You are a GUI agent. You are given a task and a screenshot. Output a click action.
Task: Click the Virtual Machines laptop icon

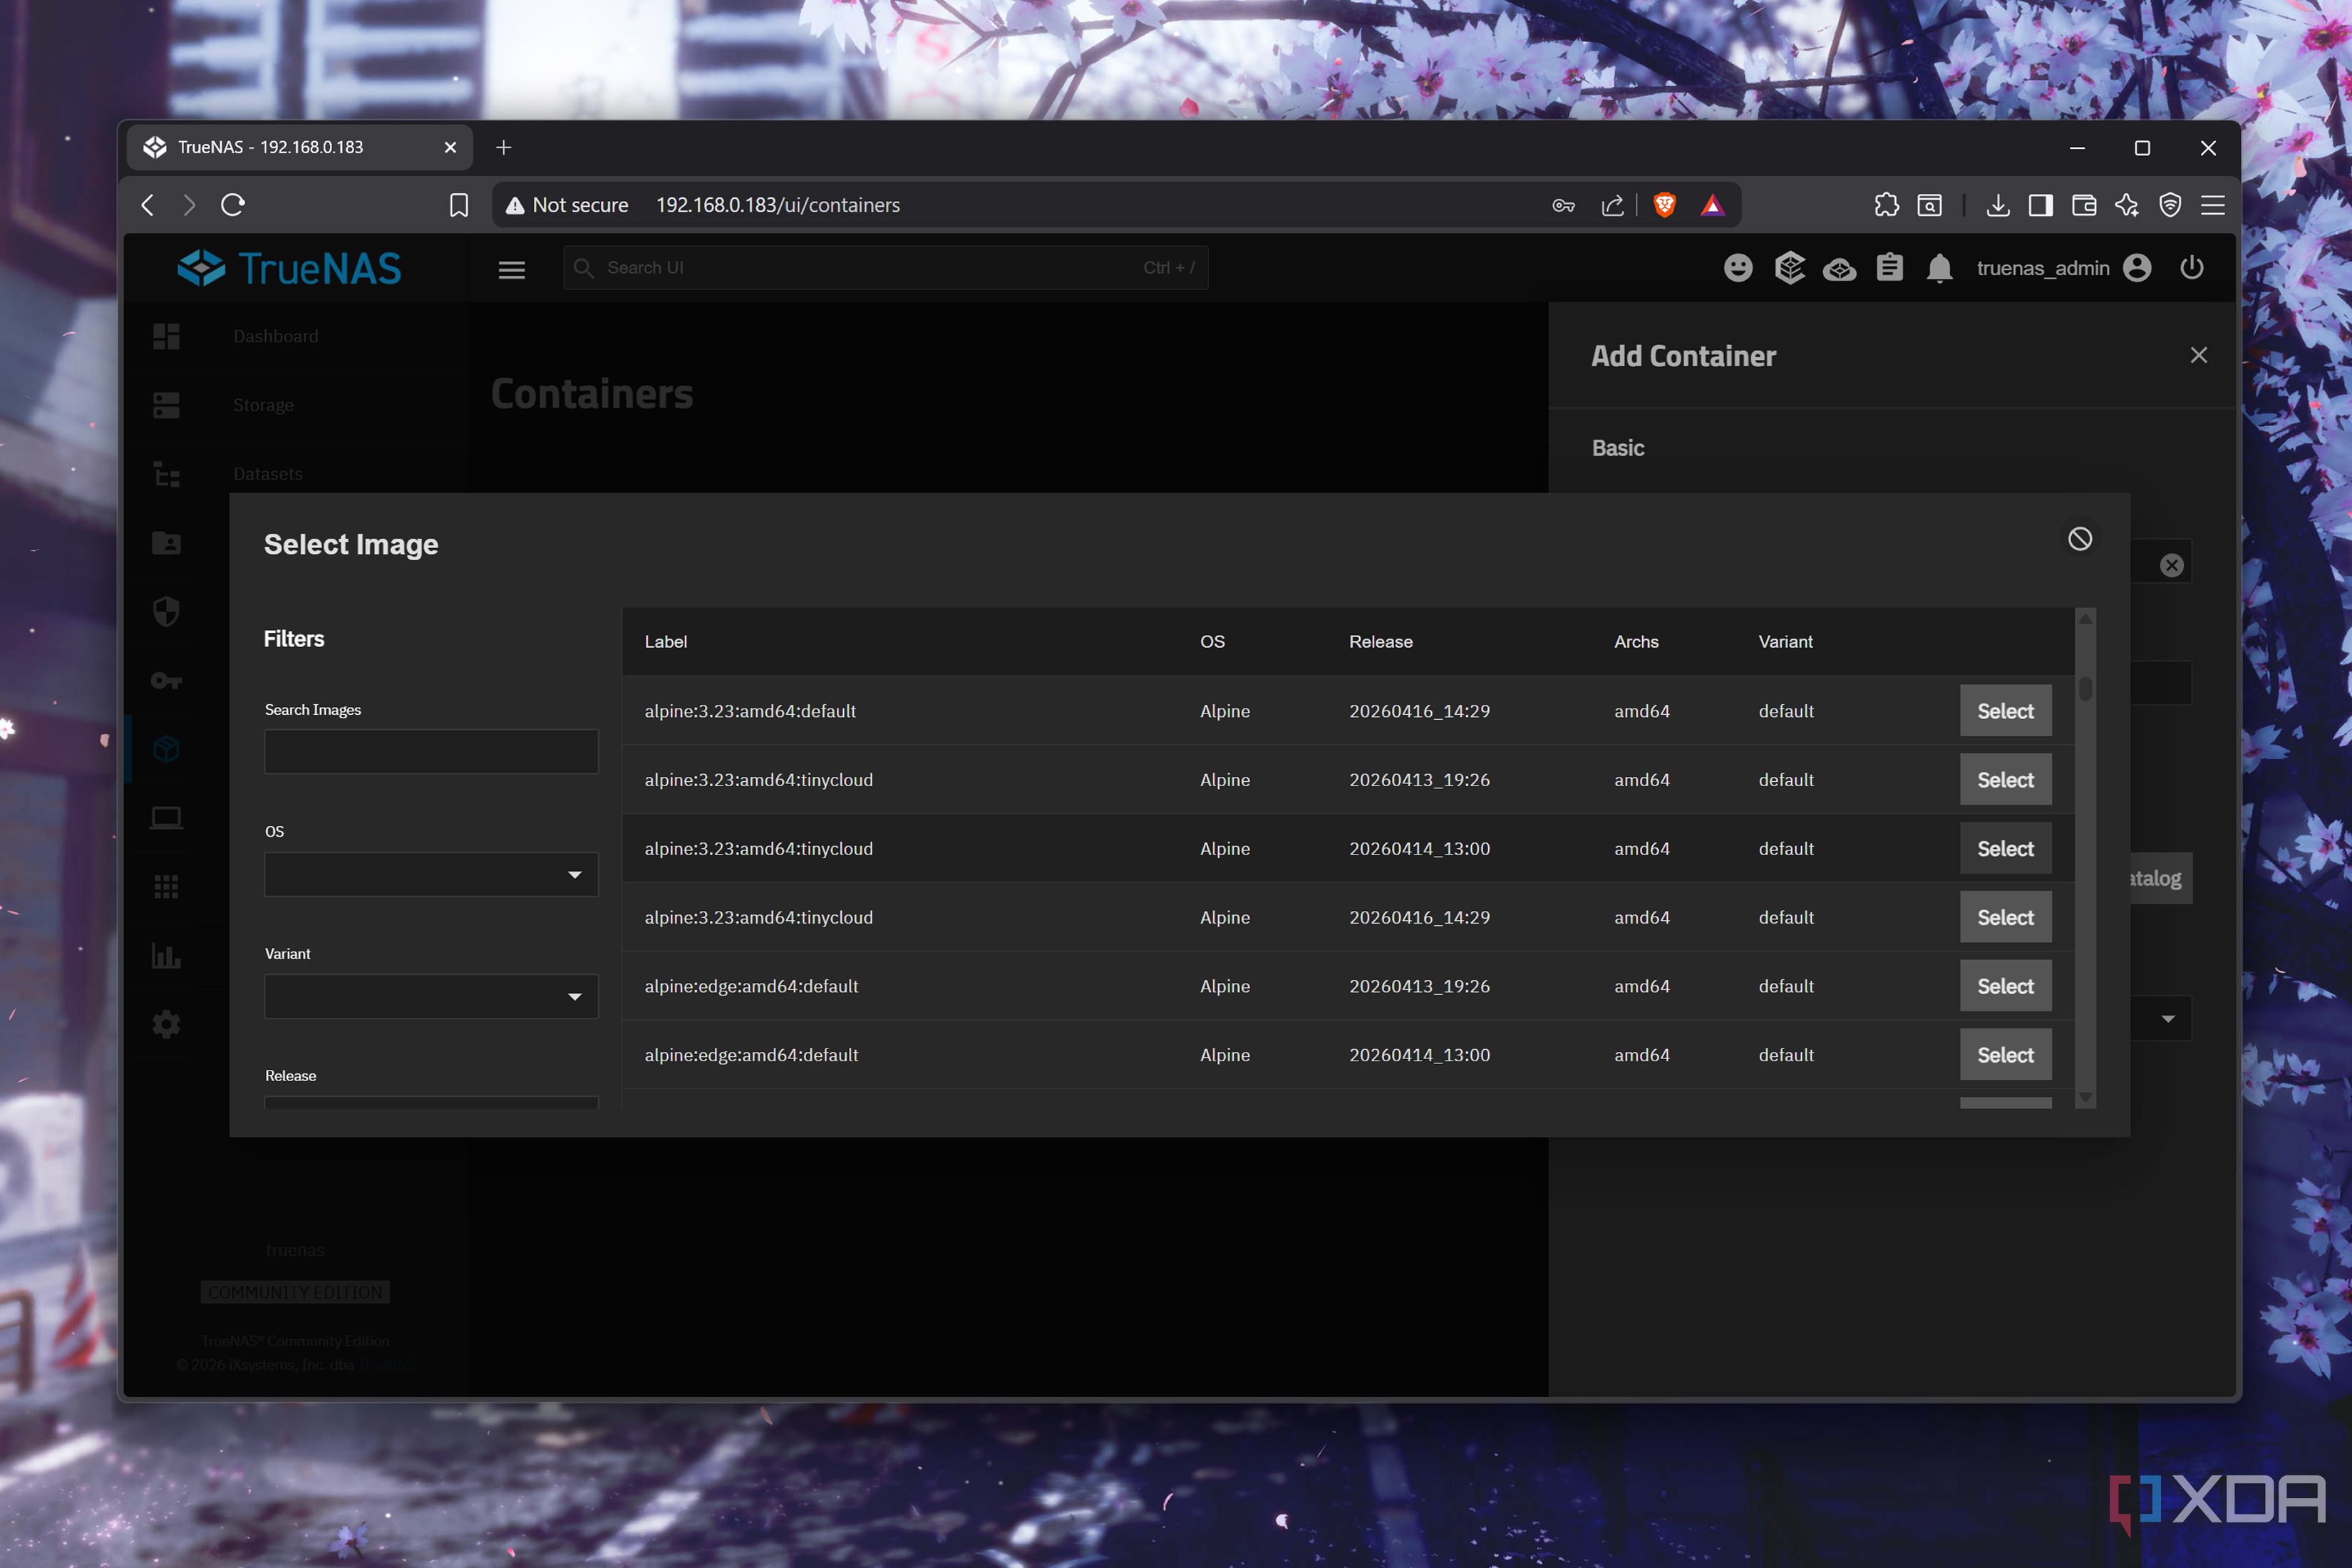click(166, 818)
